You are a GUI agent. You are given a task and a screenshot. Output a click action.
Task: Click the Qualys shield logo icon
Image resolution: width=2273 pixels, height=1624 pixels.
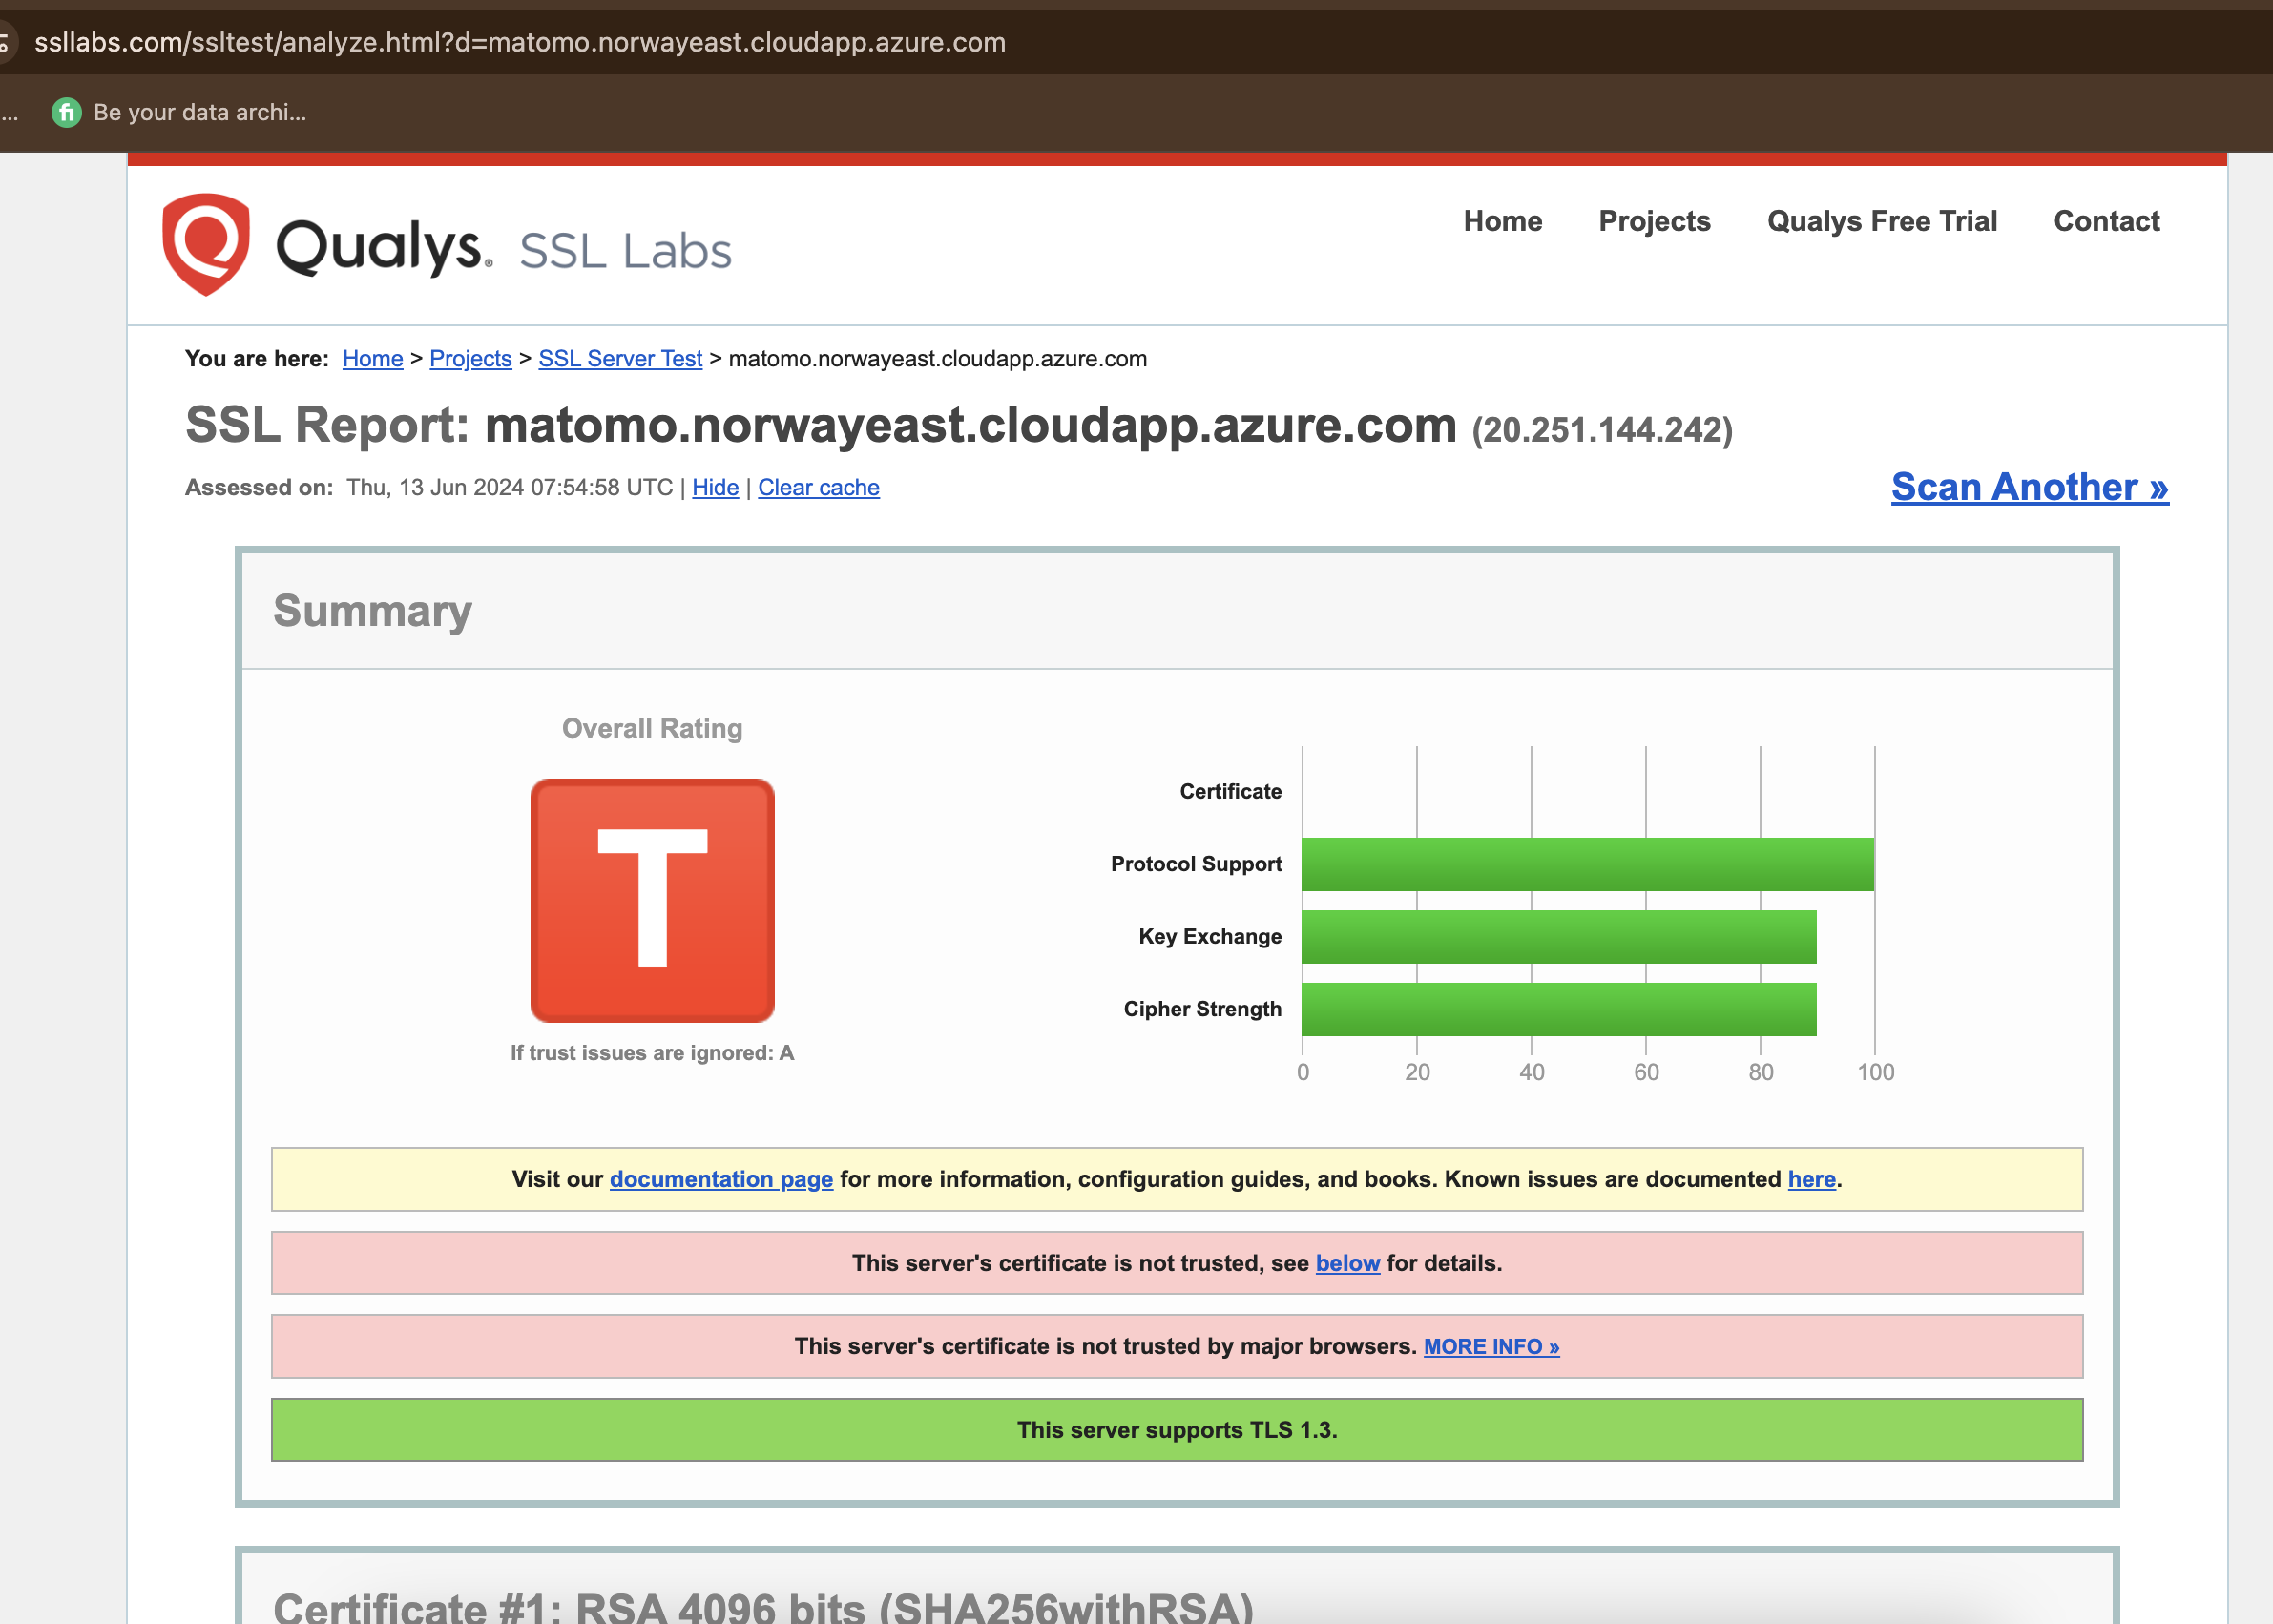(x=205, y=245)
